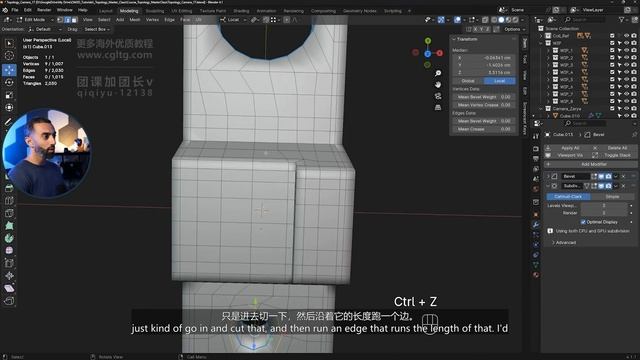This screenshot has height=360, width=640.
Task: Open the Modifiers wrench properties tab
Action: click(x=536, y=224)
